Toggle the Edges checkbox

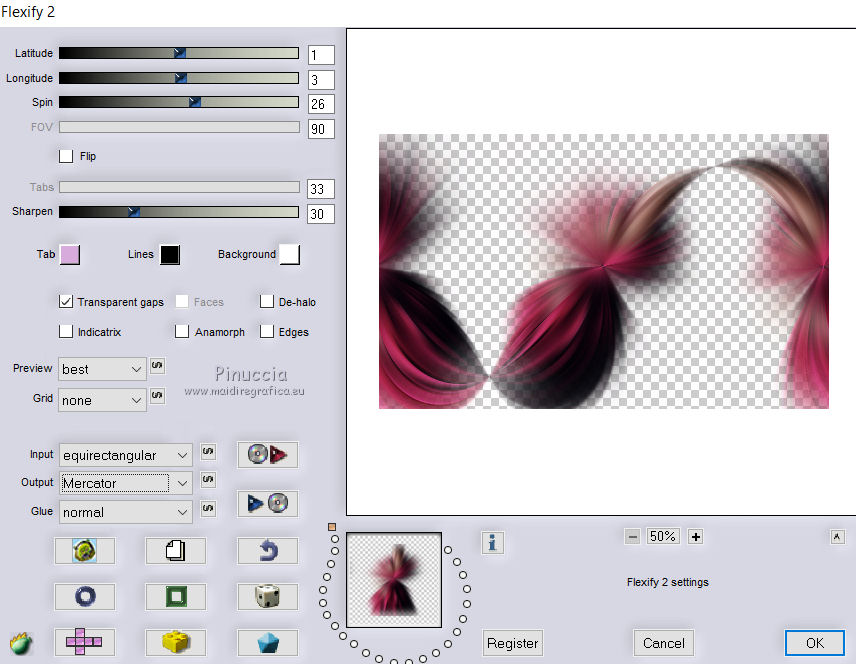coord(267,331)
